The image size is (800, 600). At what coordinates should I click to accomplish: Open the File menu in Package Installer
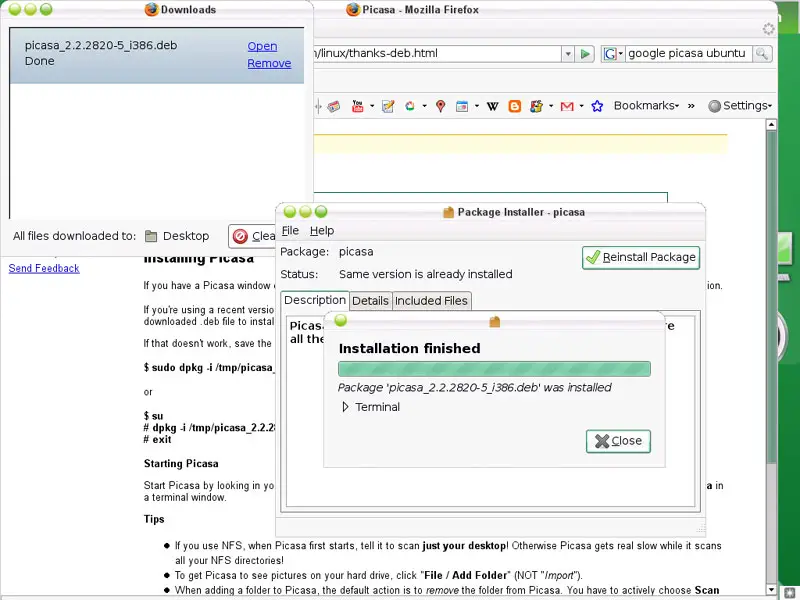[290, 231]
